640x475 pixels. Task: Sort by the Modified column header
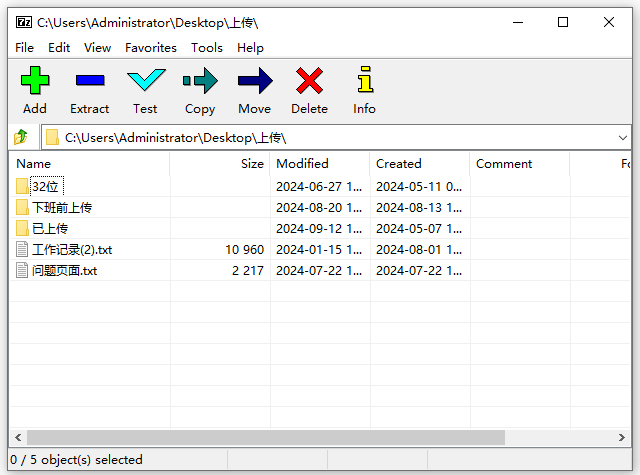pyautogui.click(x=320, y=164)
